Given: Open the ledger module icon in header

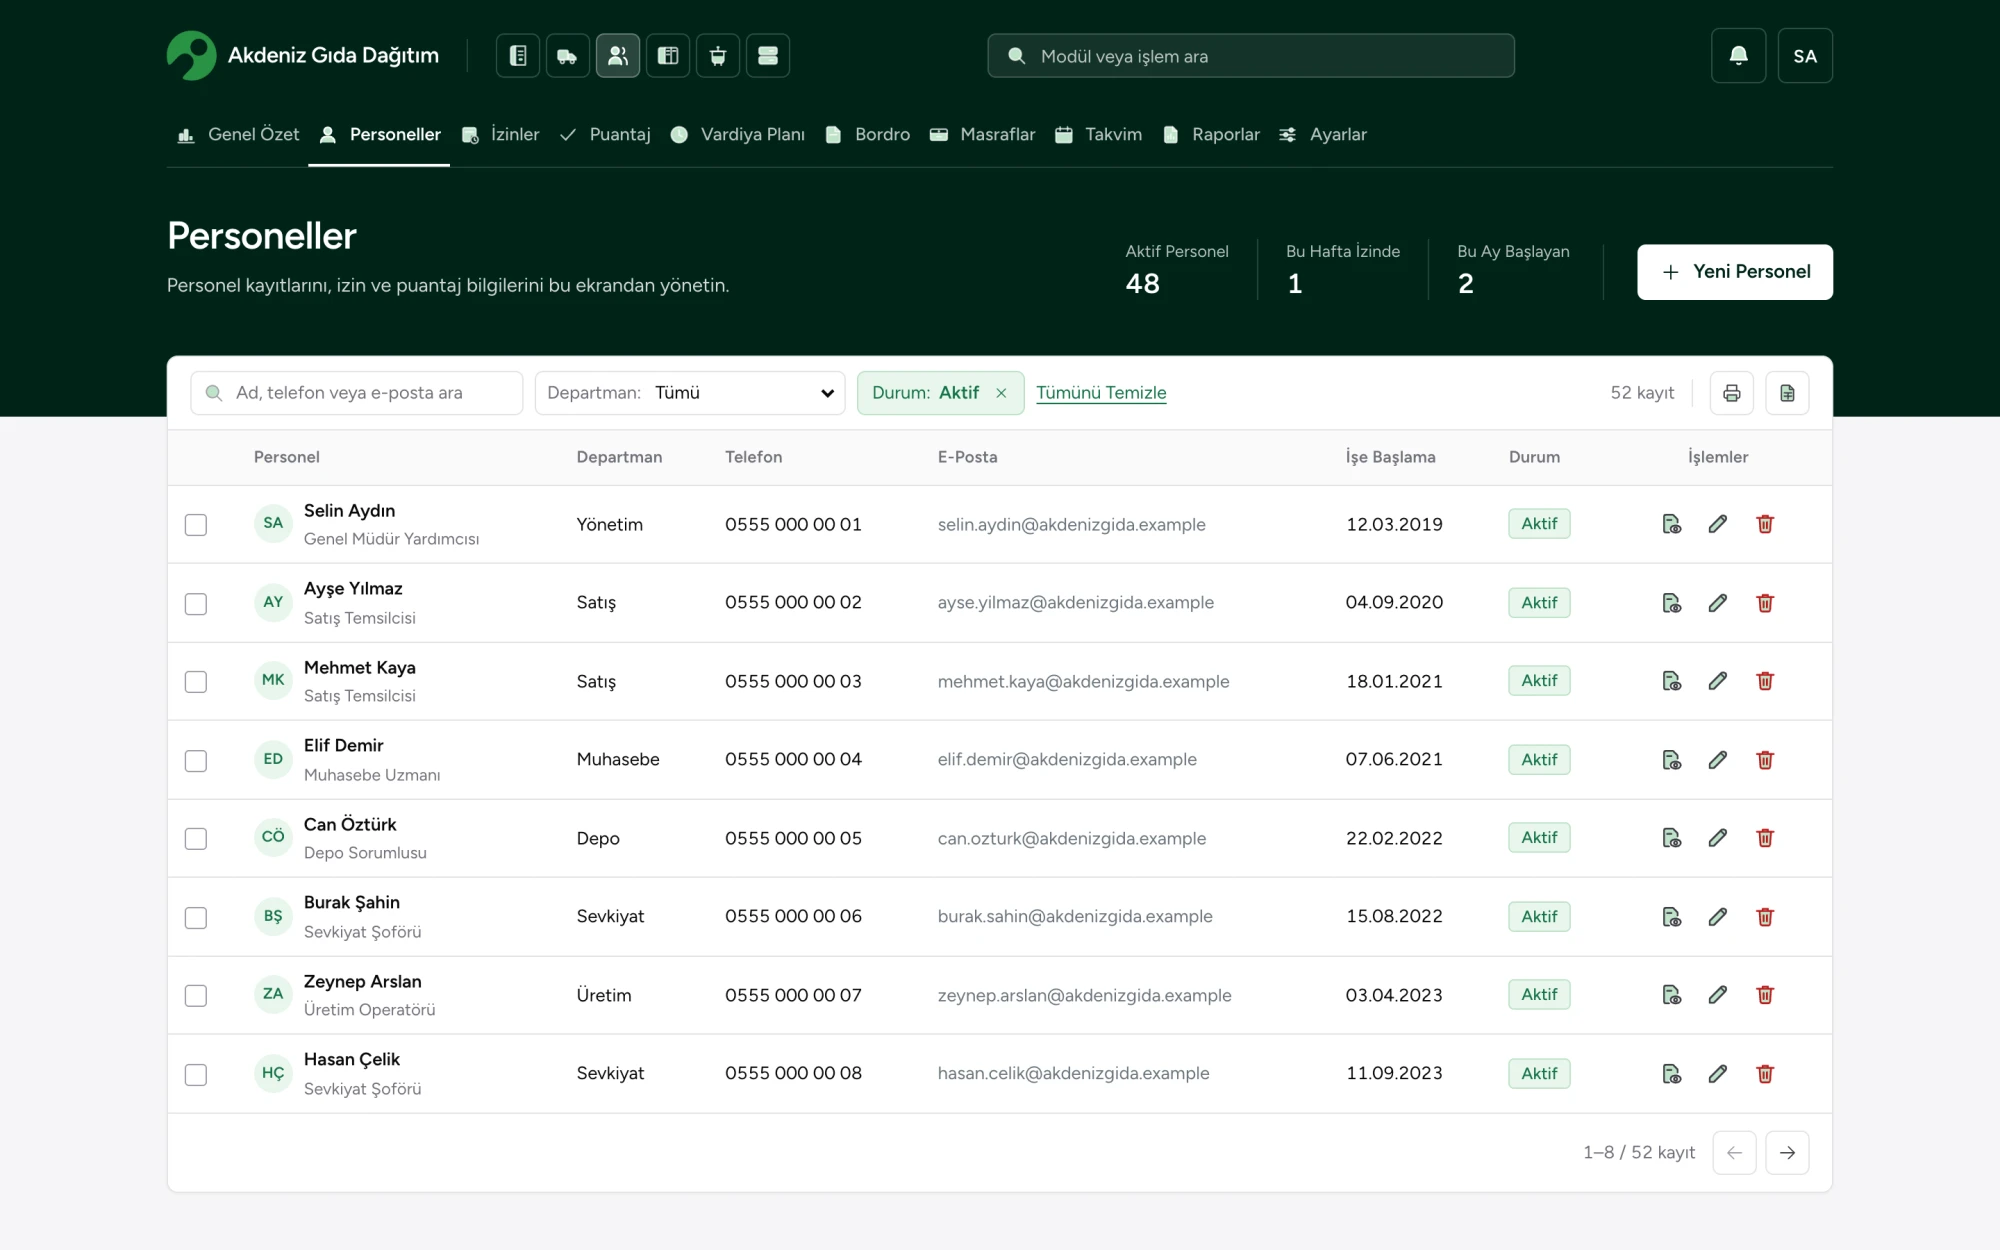Looking at the screenshot, I should pyautogui.click(x=517, y=55).
